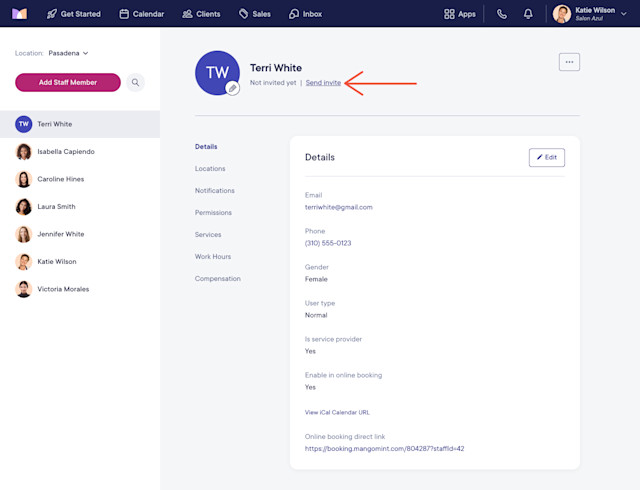Open View iCal Calendar URL link

(x=337, y=412)
